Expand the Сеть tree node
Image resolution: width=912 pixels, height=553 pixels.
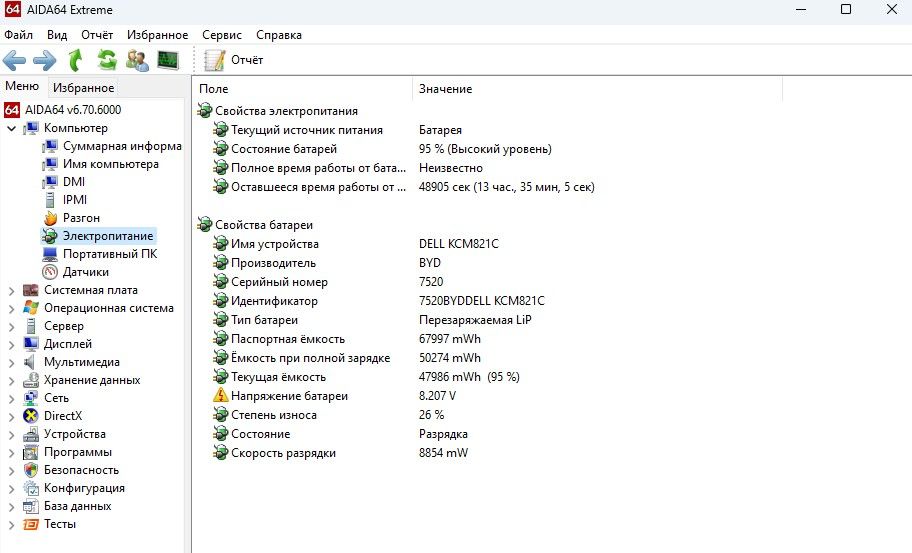coord(12,399)
